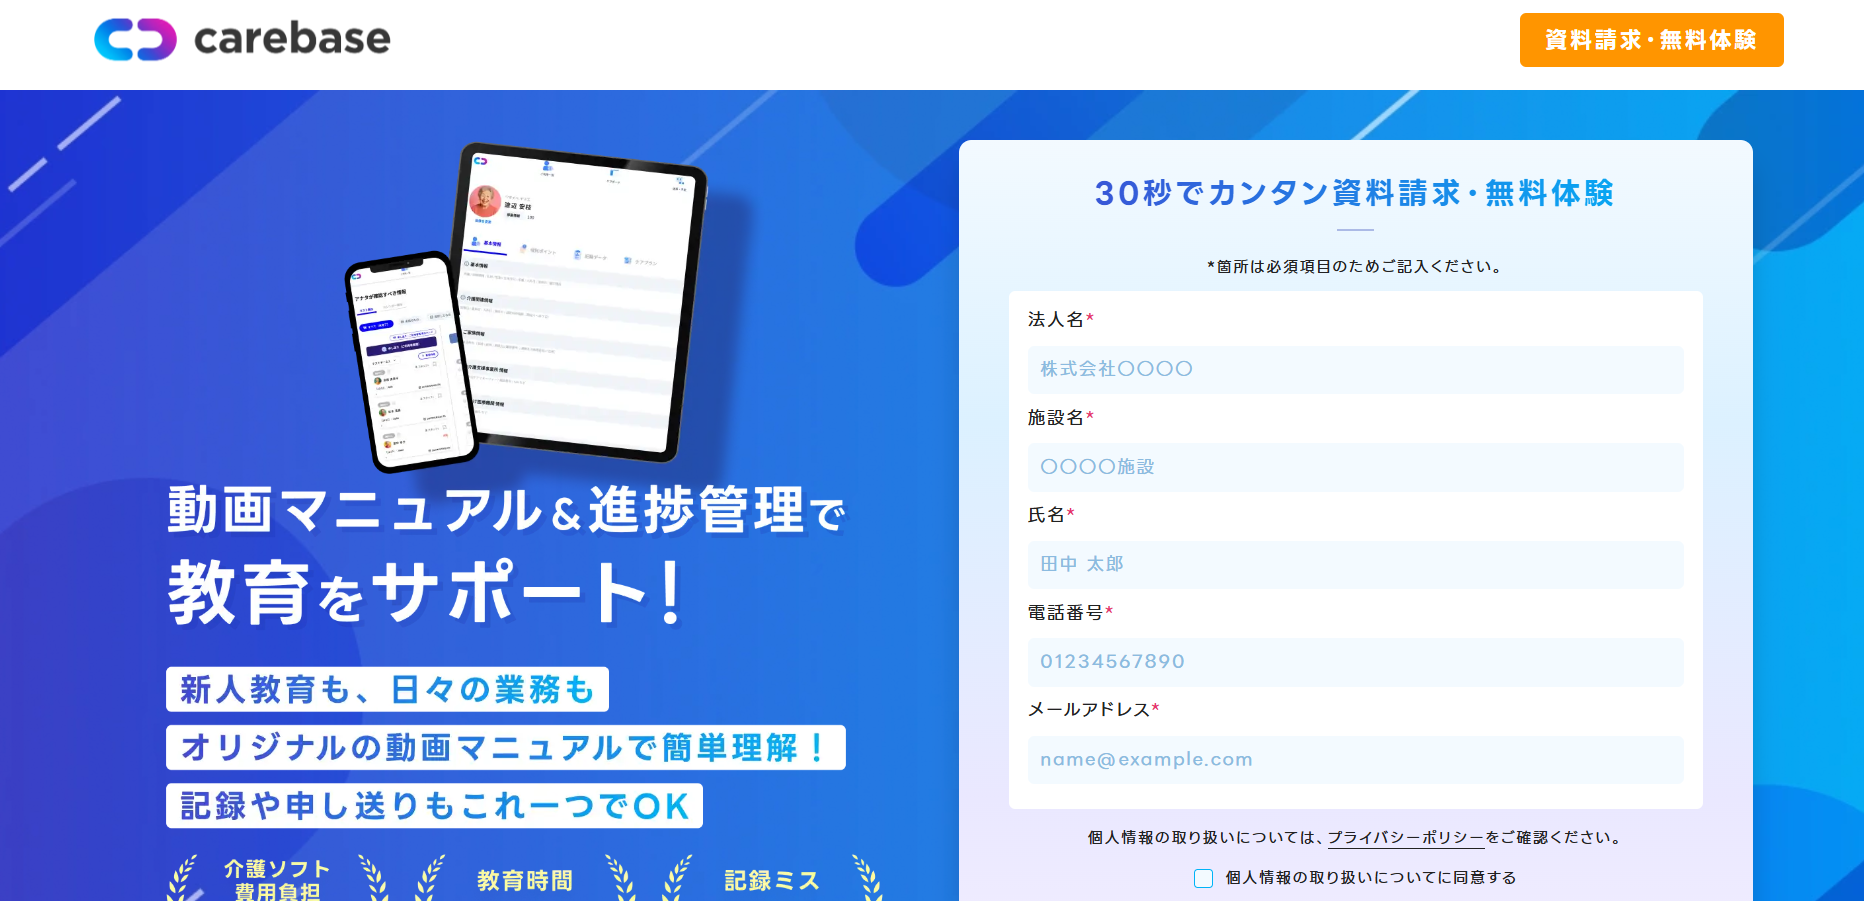Viewport: 1864px width, 901px height.
Task: Focus the メールアドレス email input
Action: coord(1355,760)
